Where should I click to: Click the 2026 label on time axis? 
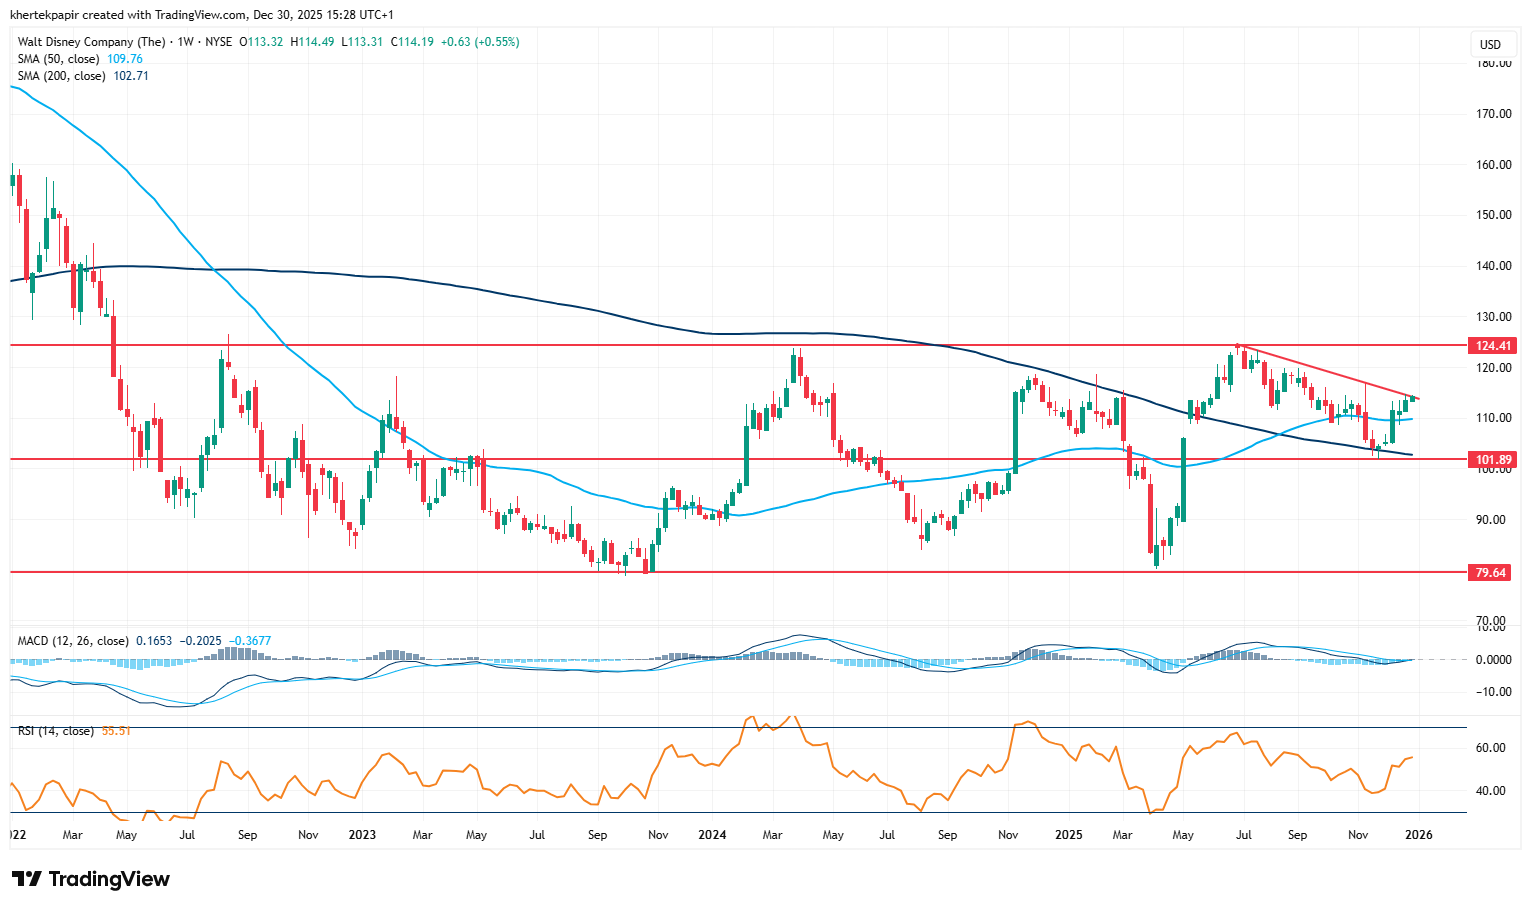coord(1418,835)
